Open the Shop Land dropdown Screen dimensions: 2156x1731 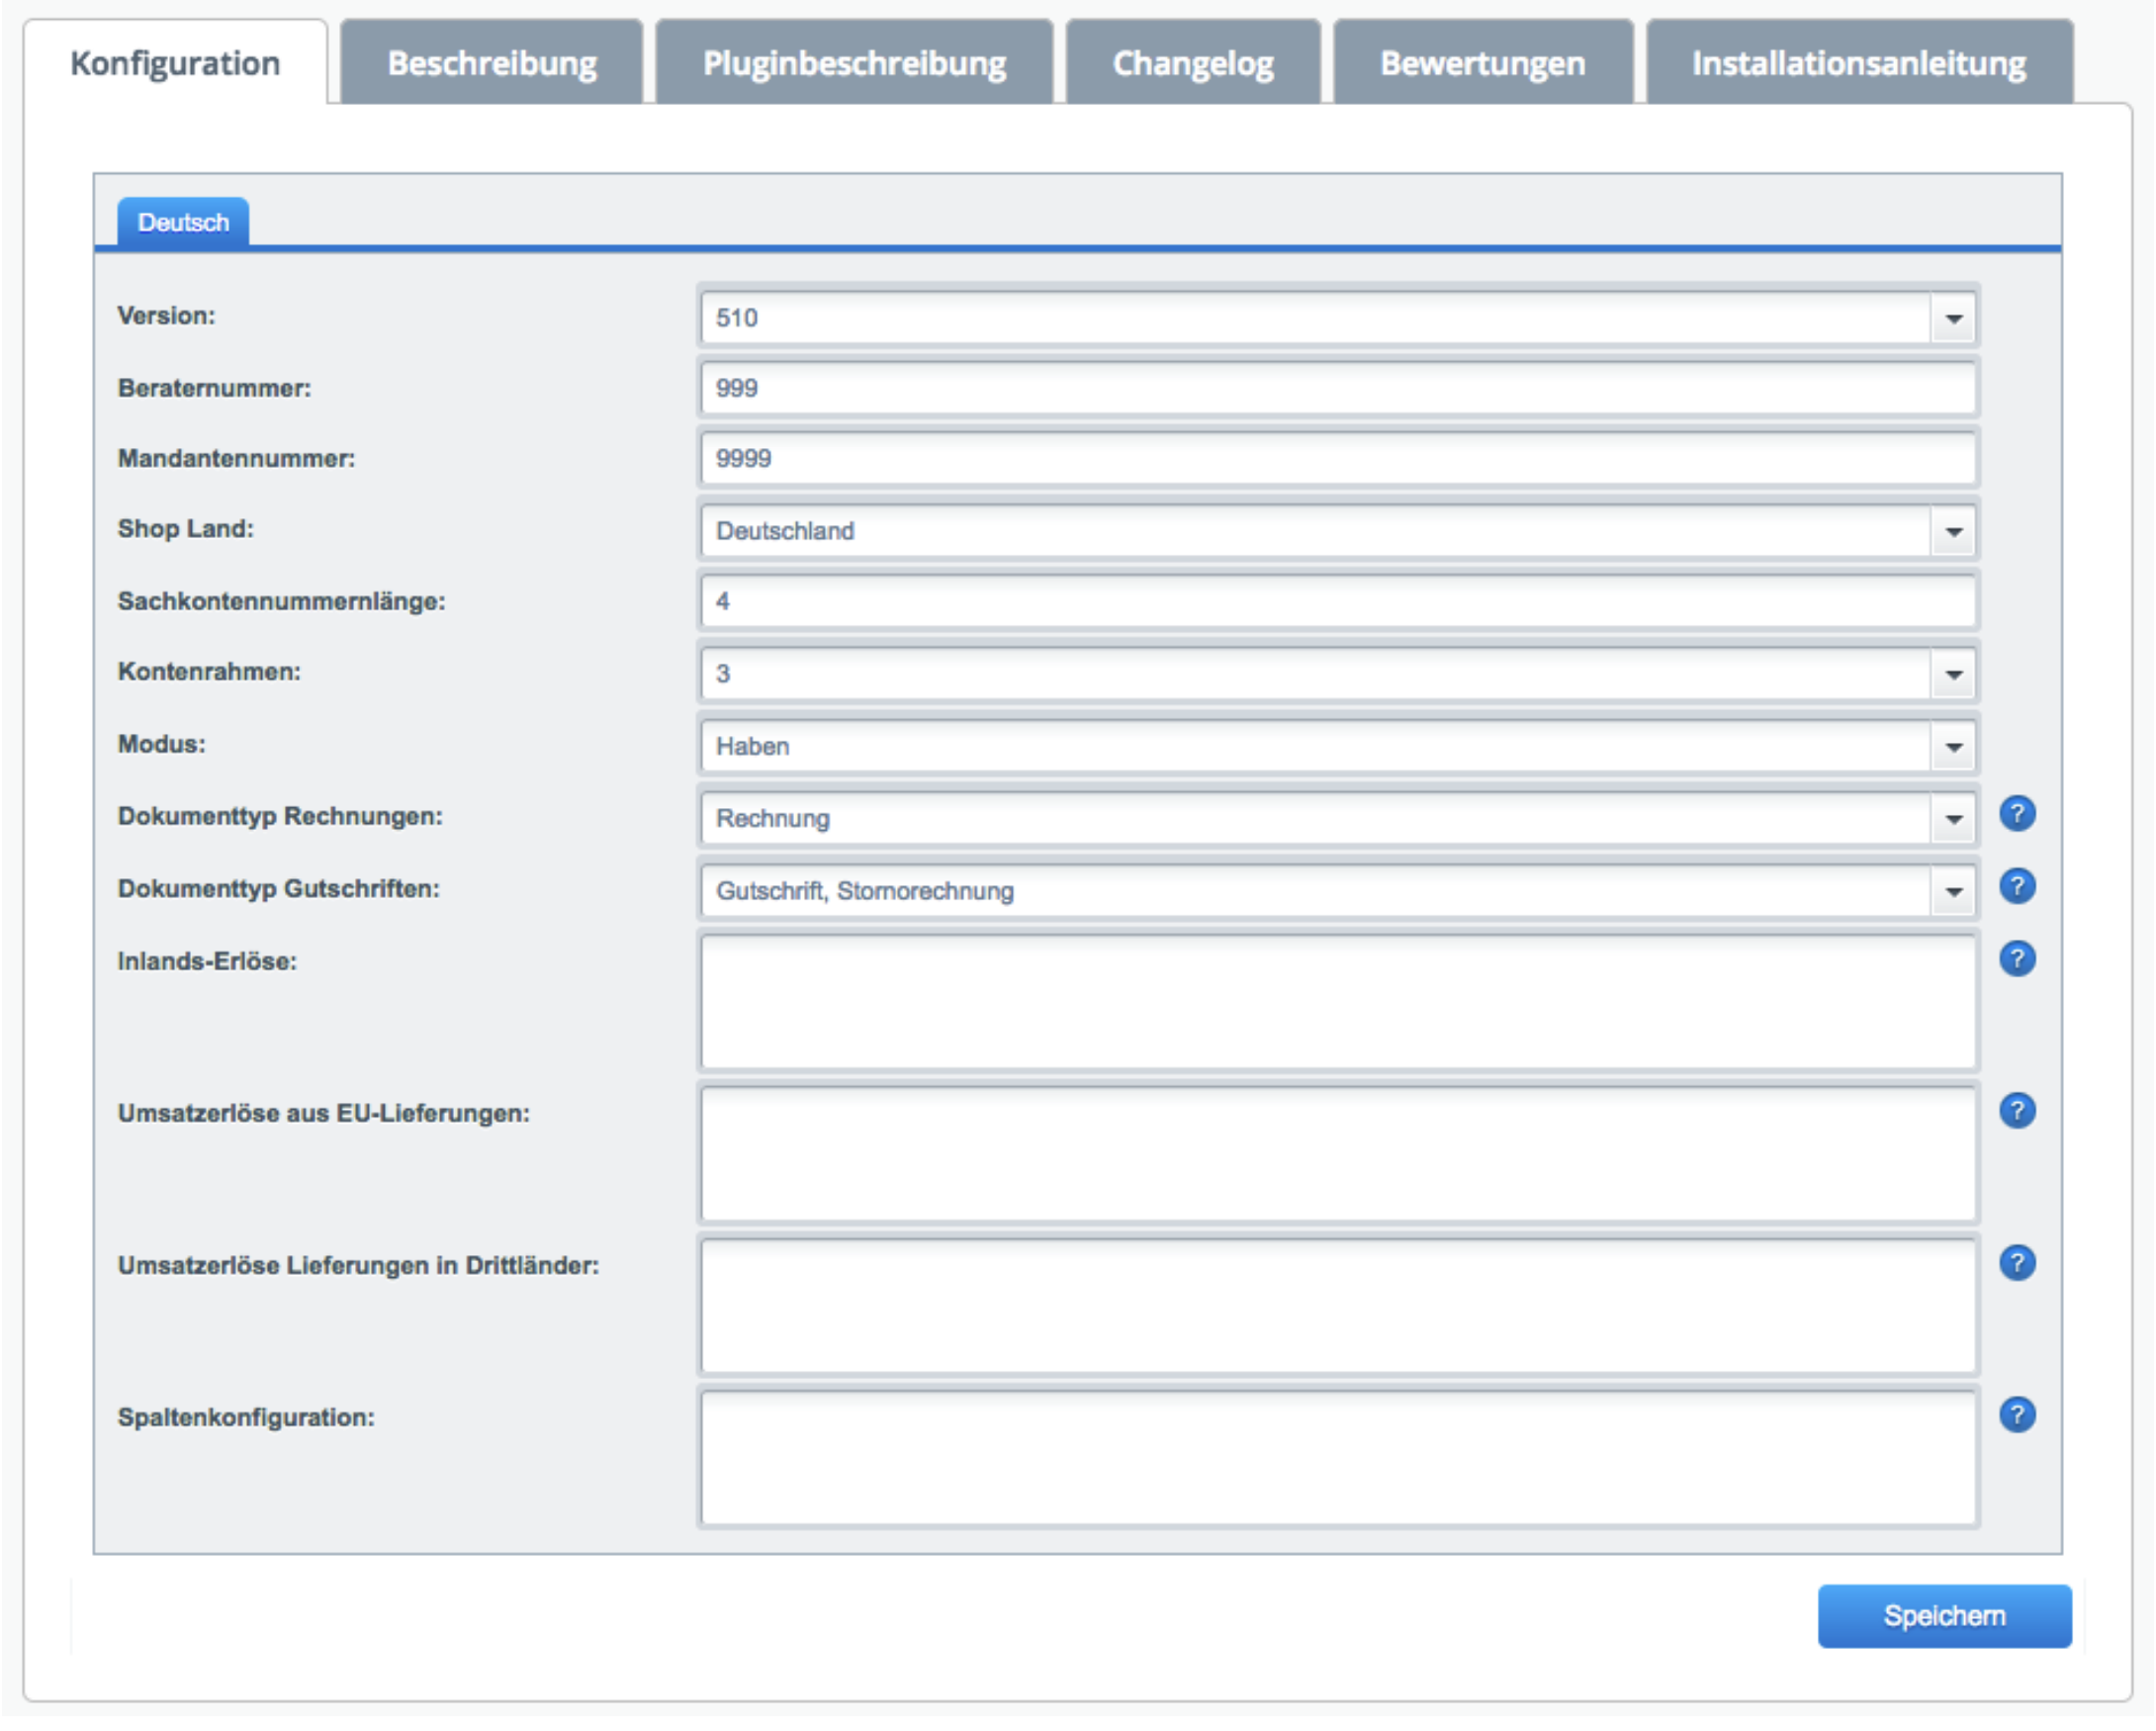[1953, 532]
